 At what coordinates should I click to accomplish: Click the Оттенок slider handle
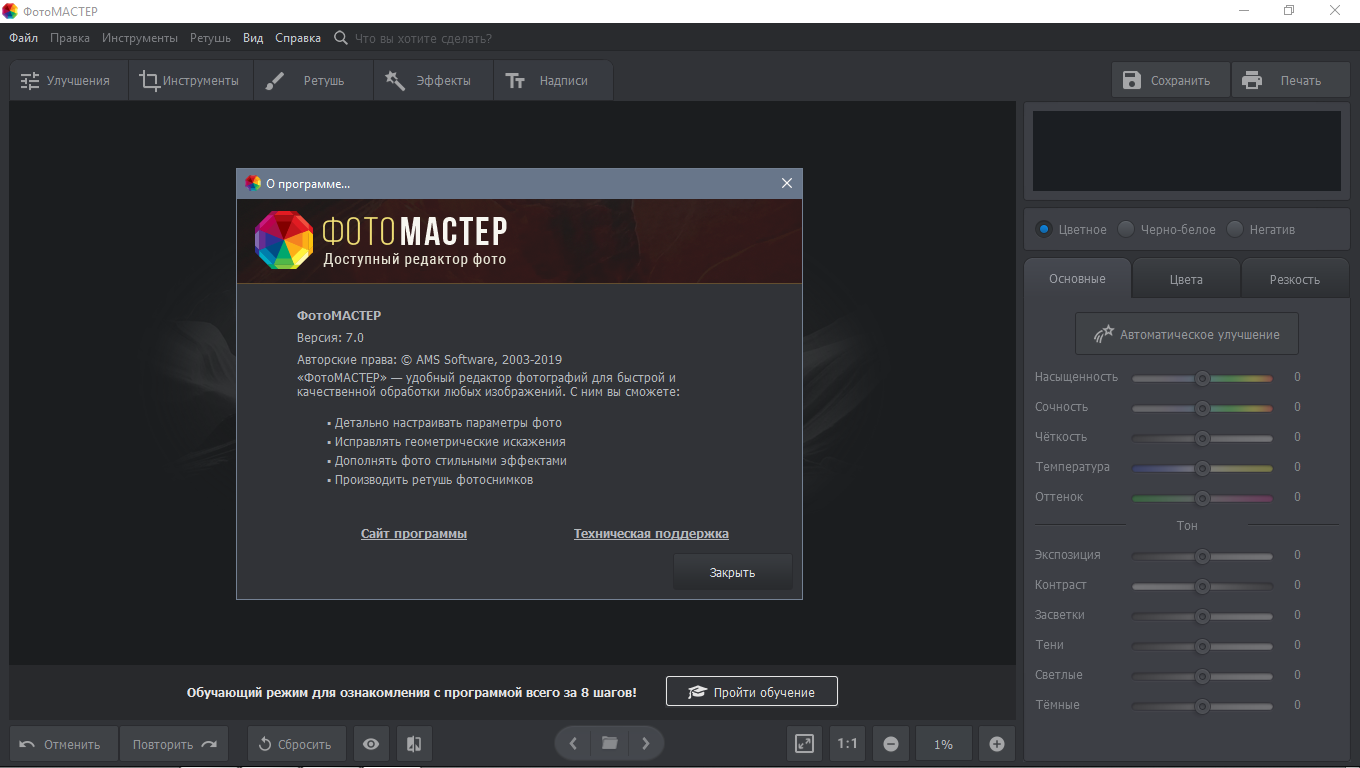(1202, 498)
